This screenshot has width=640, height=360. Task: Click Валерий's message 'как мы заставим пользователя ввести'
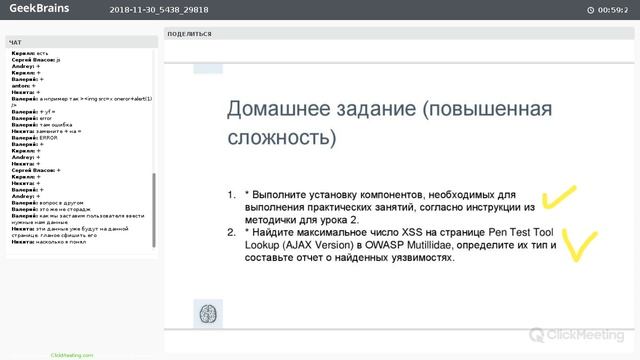78,219
